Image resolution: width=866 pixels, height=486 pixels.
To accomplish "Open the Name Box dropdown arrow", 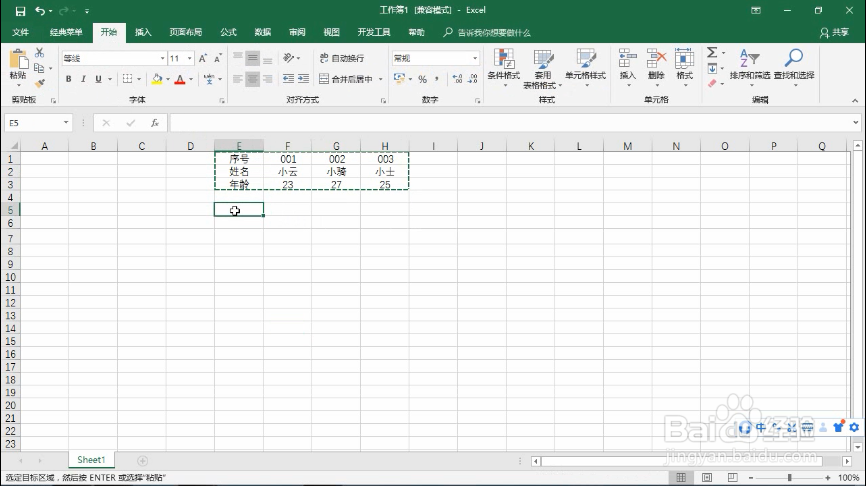I will pyautogui.click(x=66, y=123).
